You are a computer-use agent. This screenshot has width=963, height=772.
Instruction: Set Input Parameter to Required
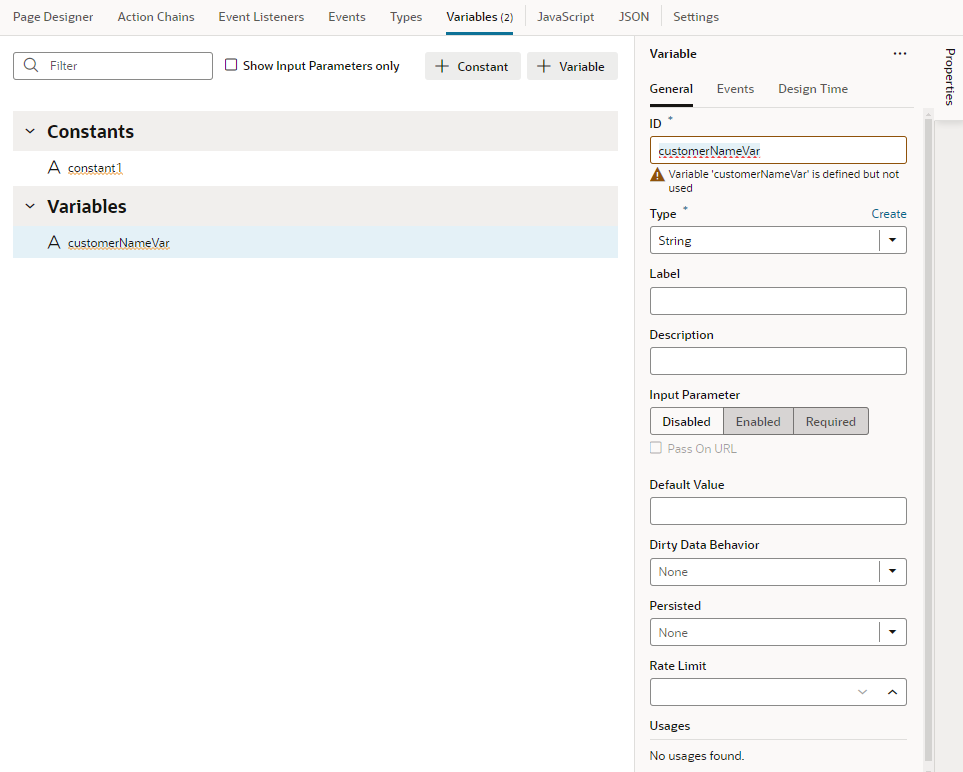click(830, 421)
